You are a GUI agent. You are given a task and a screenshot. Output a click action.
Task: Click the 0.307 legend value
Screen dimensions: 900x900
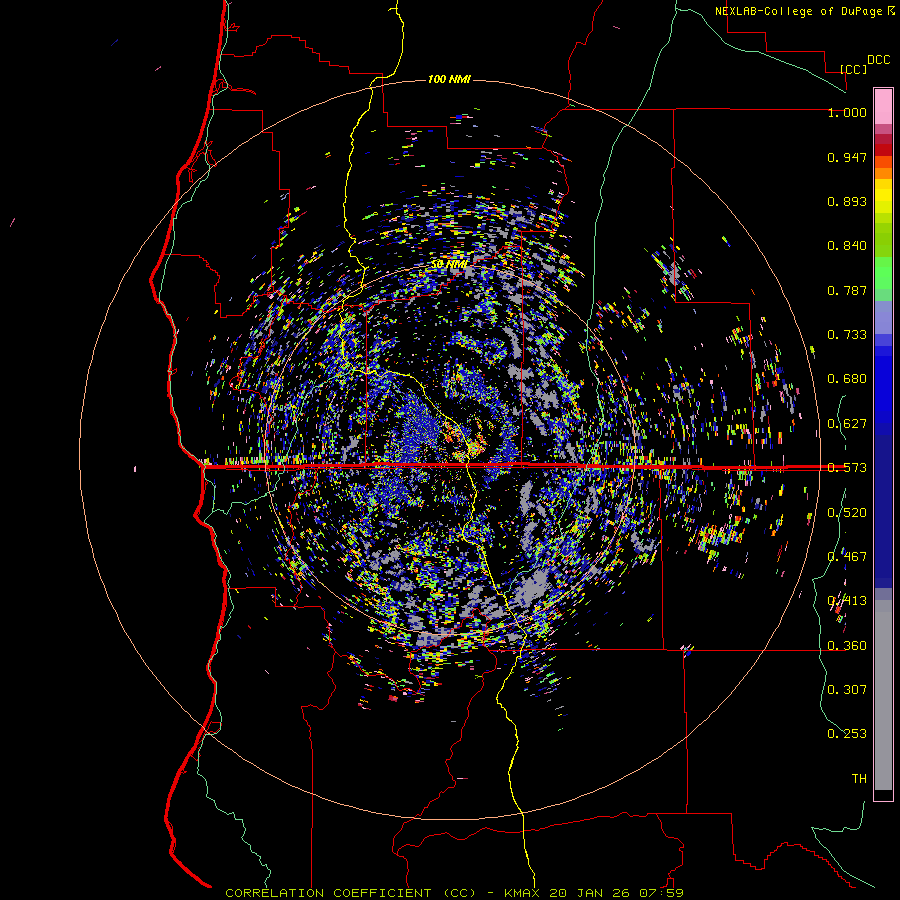point(847,690)
